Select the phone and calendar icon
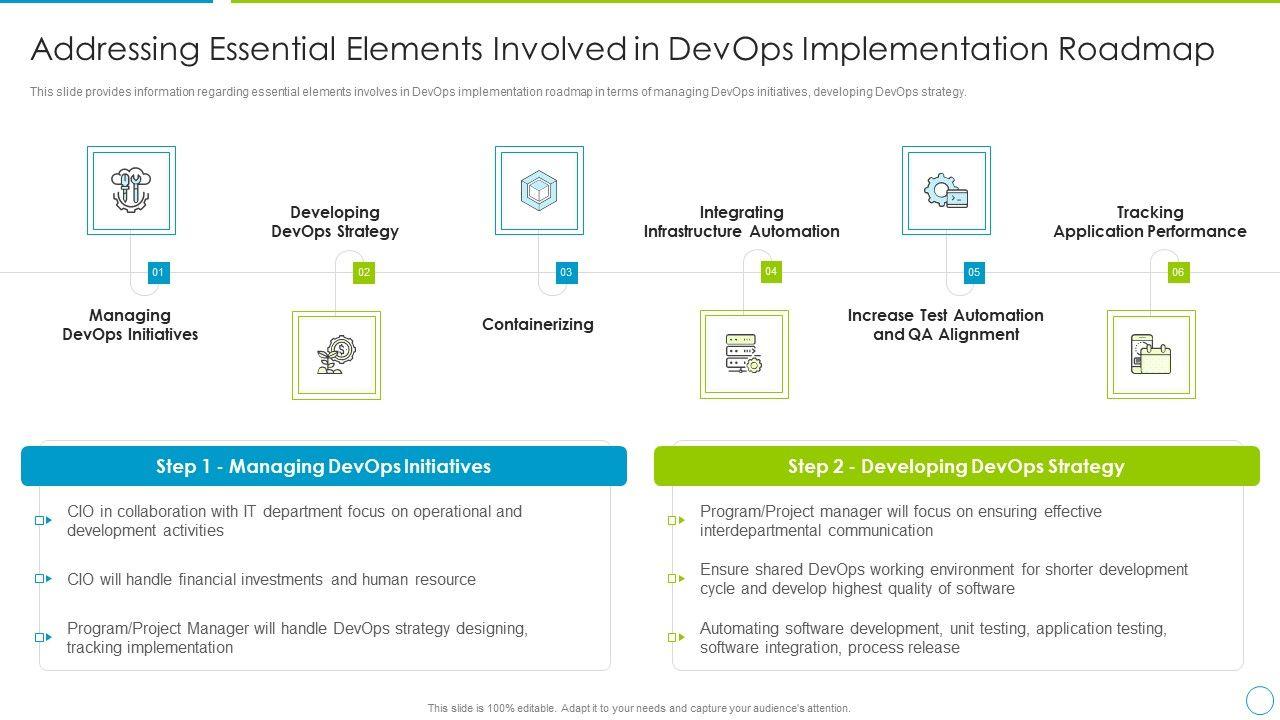The image size is (1280, 720). tap(1151, 354)
